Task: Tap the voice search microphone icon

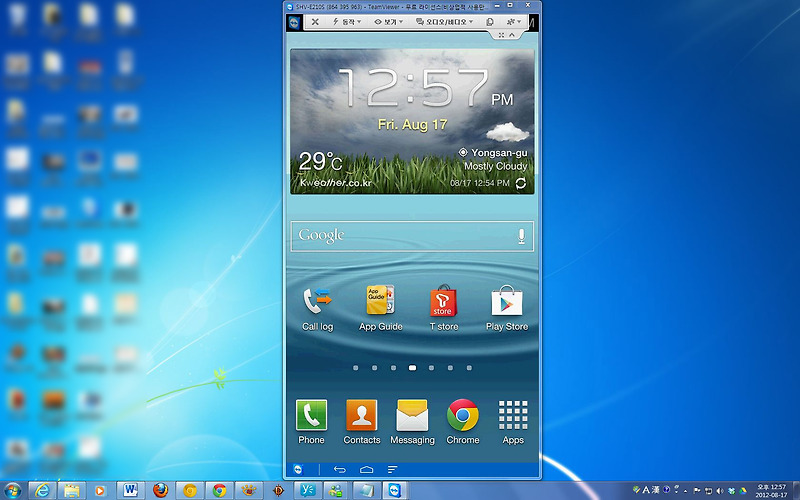Action: [521, 236]
